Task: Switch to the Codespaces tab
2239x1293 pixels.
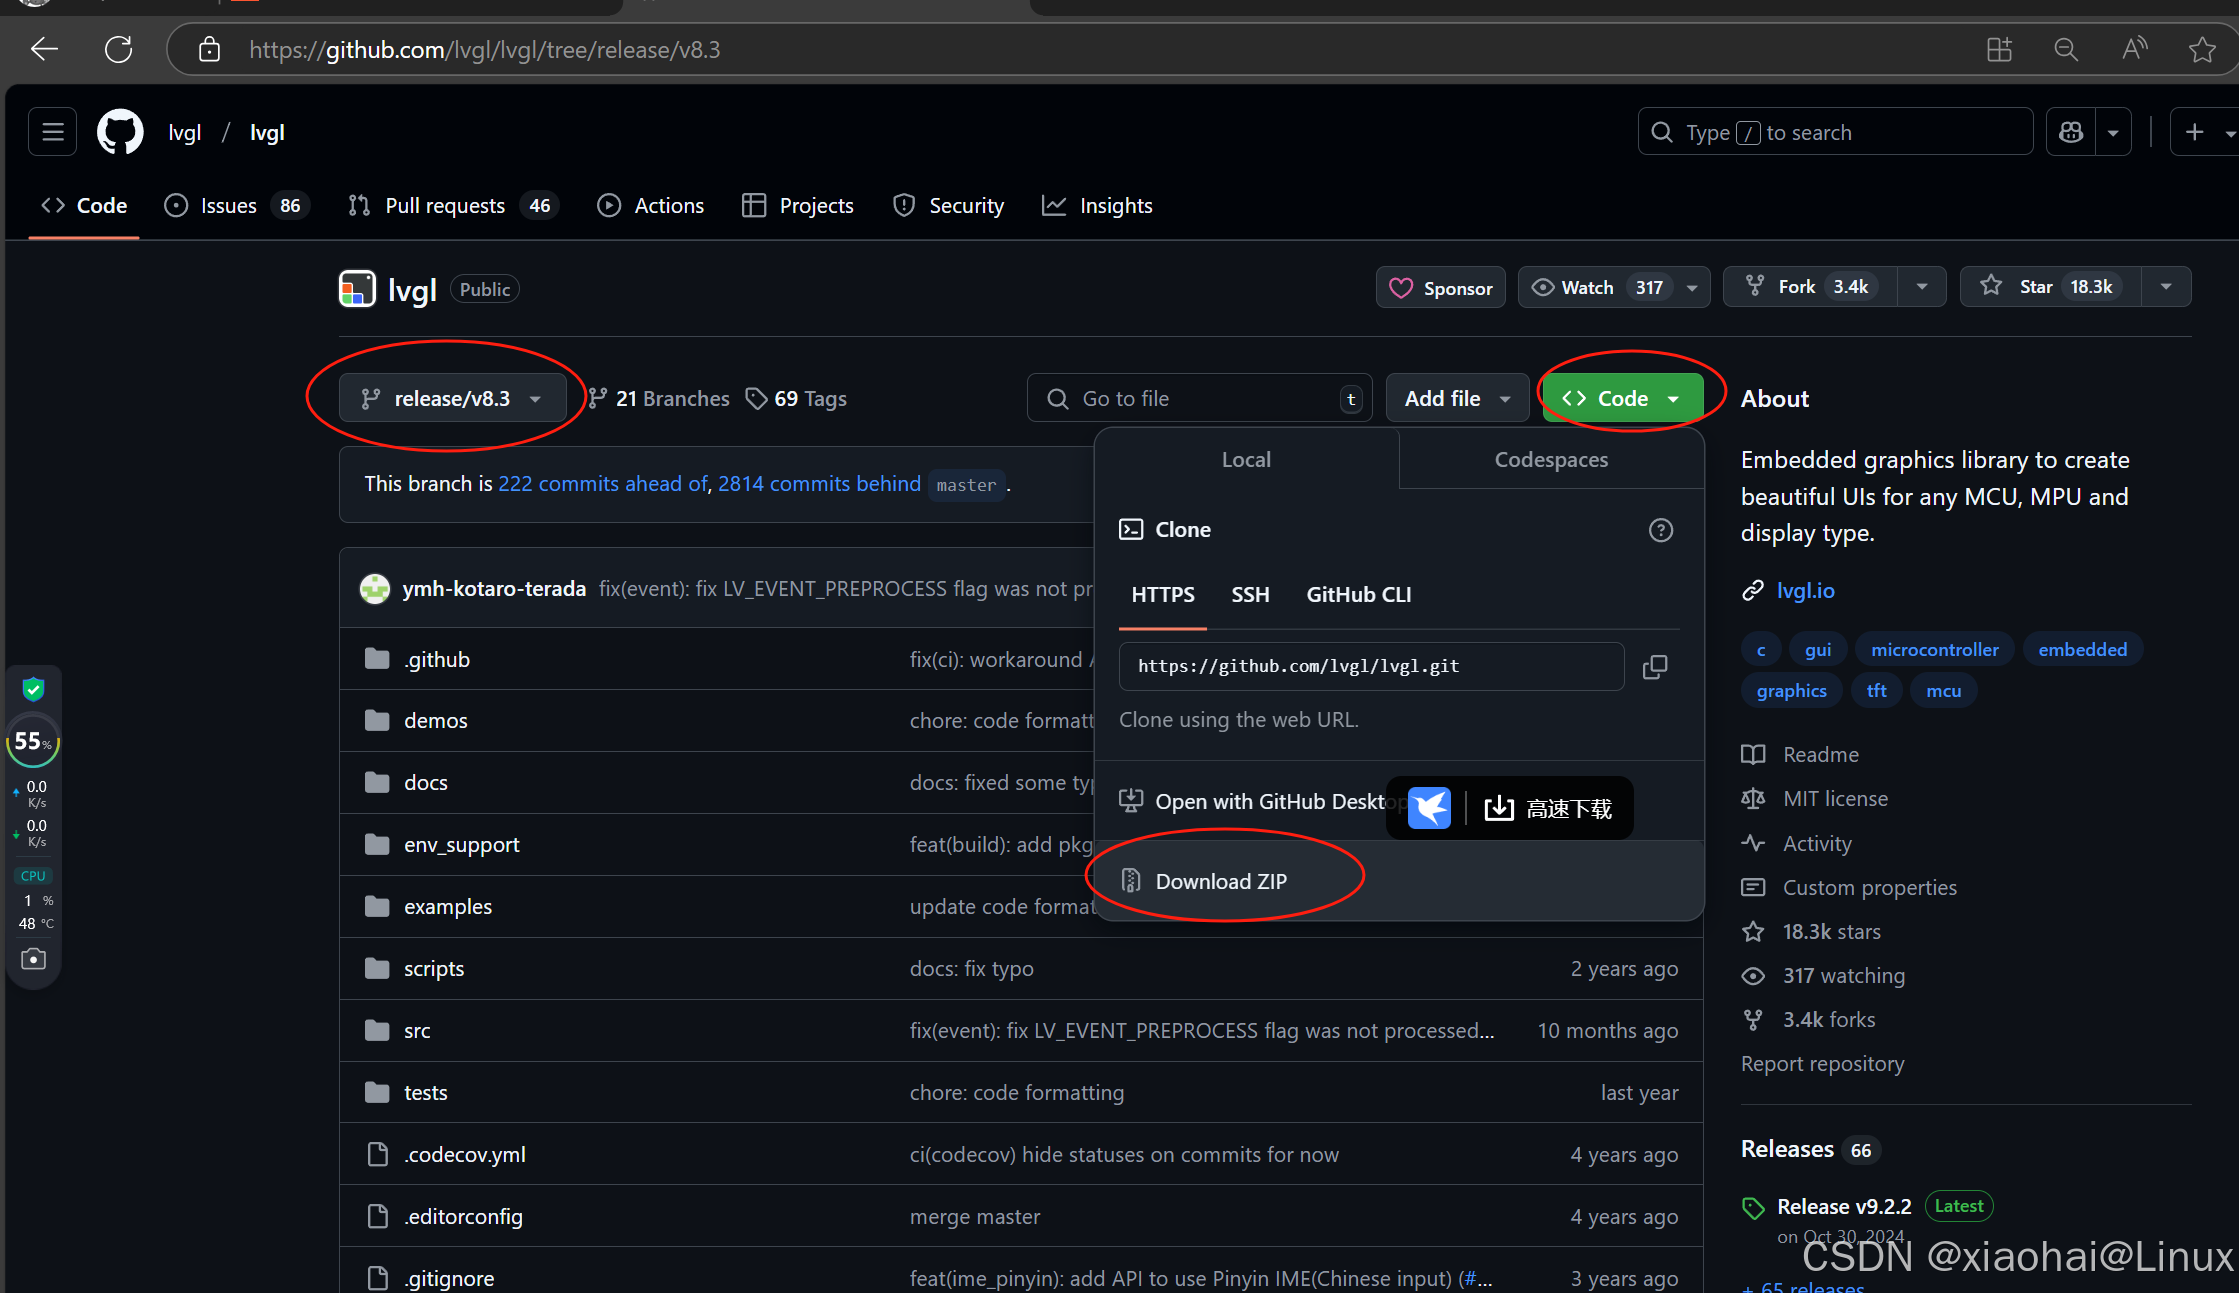Action: pos(1551,460)
